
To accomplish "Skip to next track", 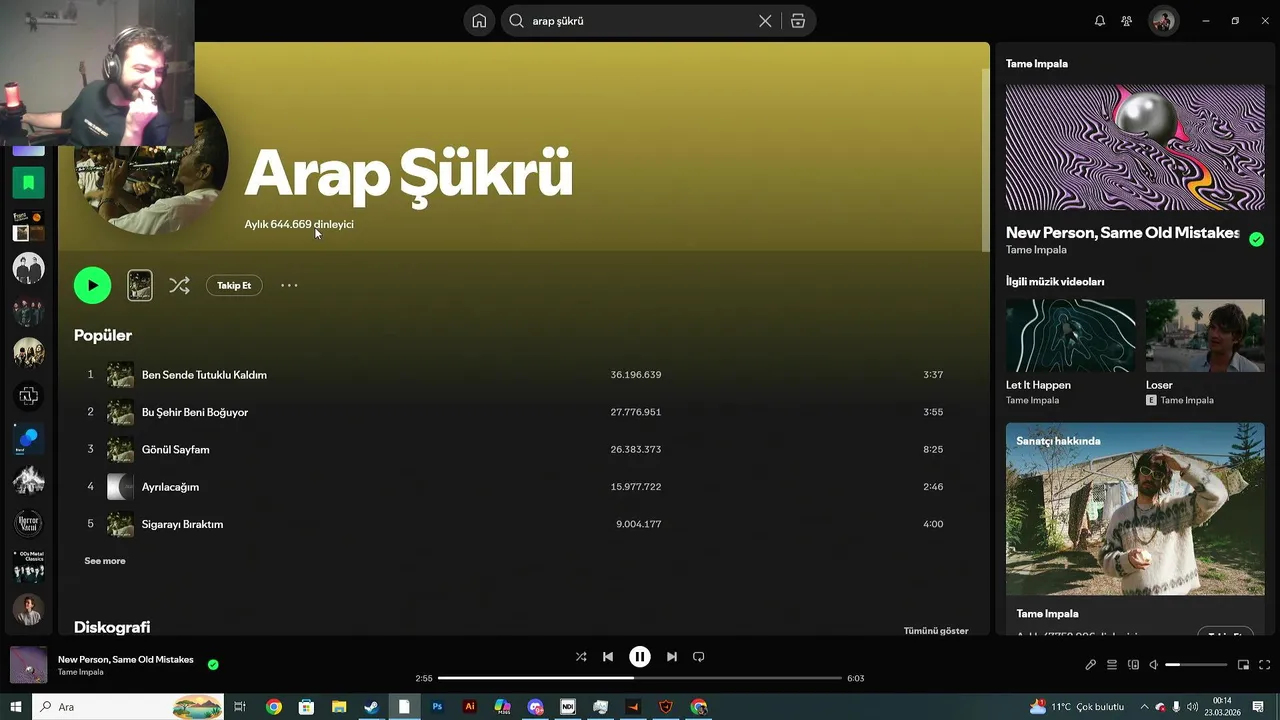I will [x=672, y=657].
